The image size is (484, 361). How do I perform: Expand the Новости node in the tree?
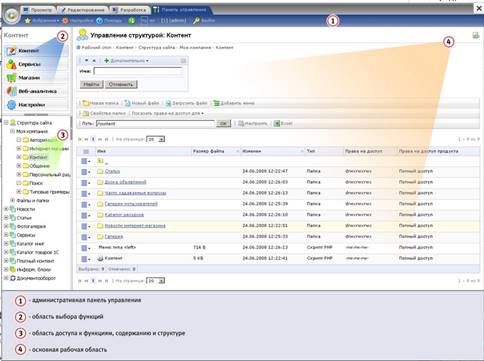(6, 209)
